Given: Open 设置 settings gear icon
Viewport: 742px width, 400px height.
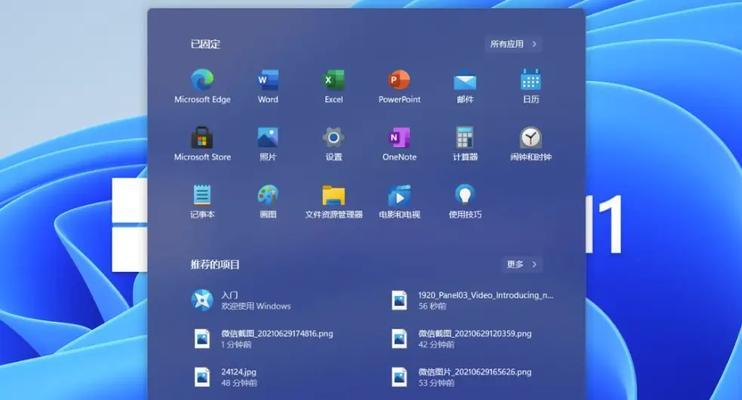Looking at the screenshot, I should tap(334, 143).
